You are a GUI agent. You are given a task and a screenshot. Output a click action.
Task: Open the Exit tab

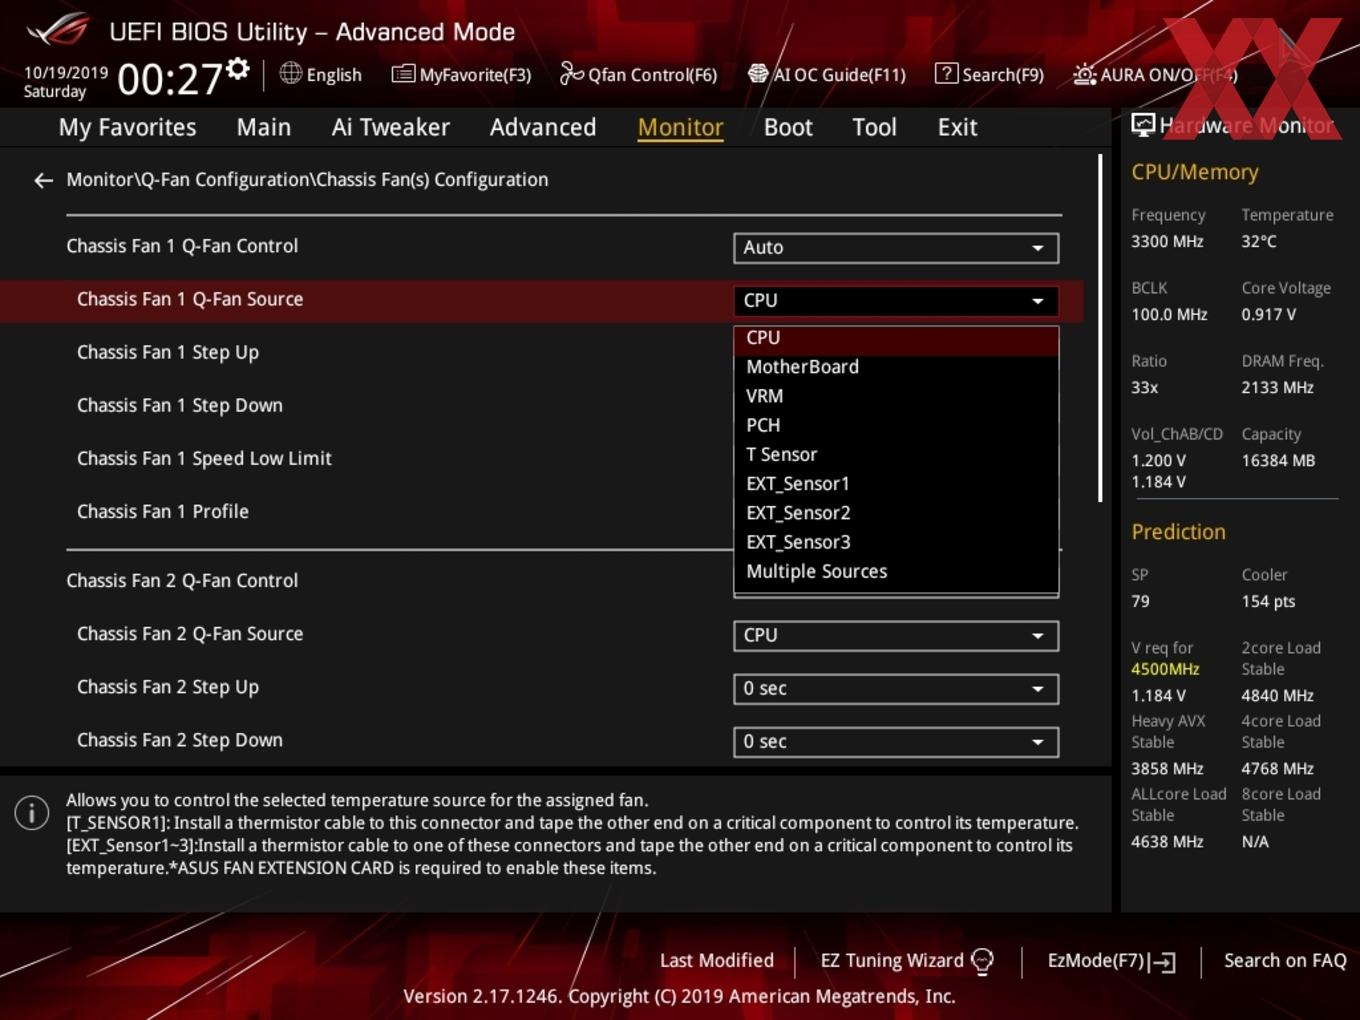click(958, 127)
